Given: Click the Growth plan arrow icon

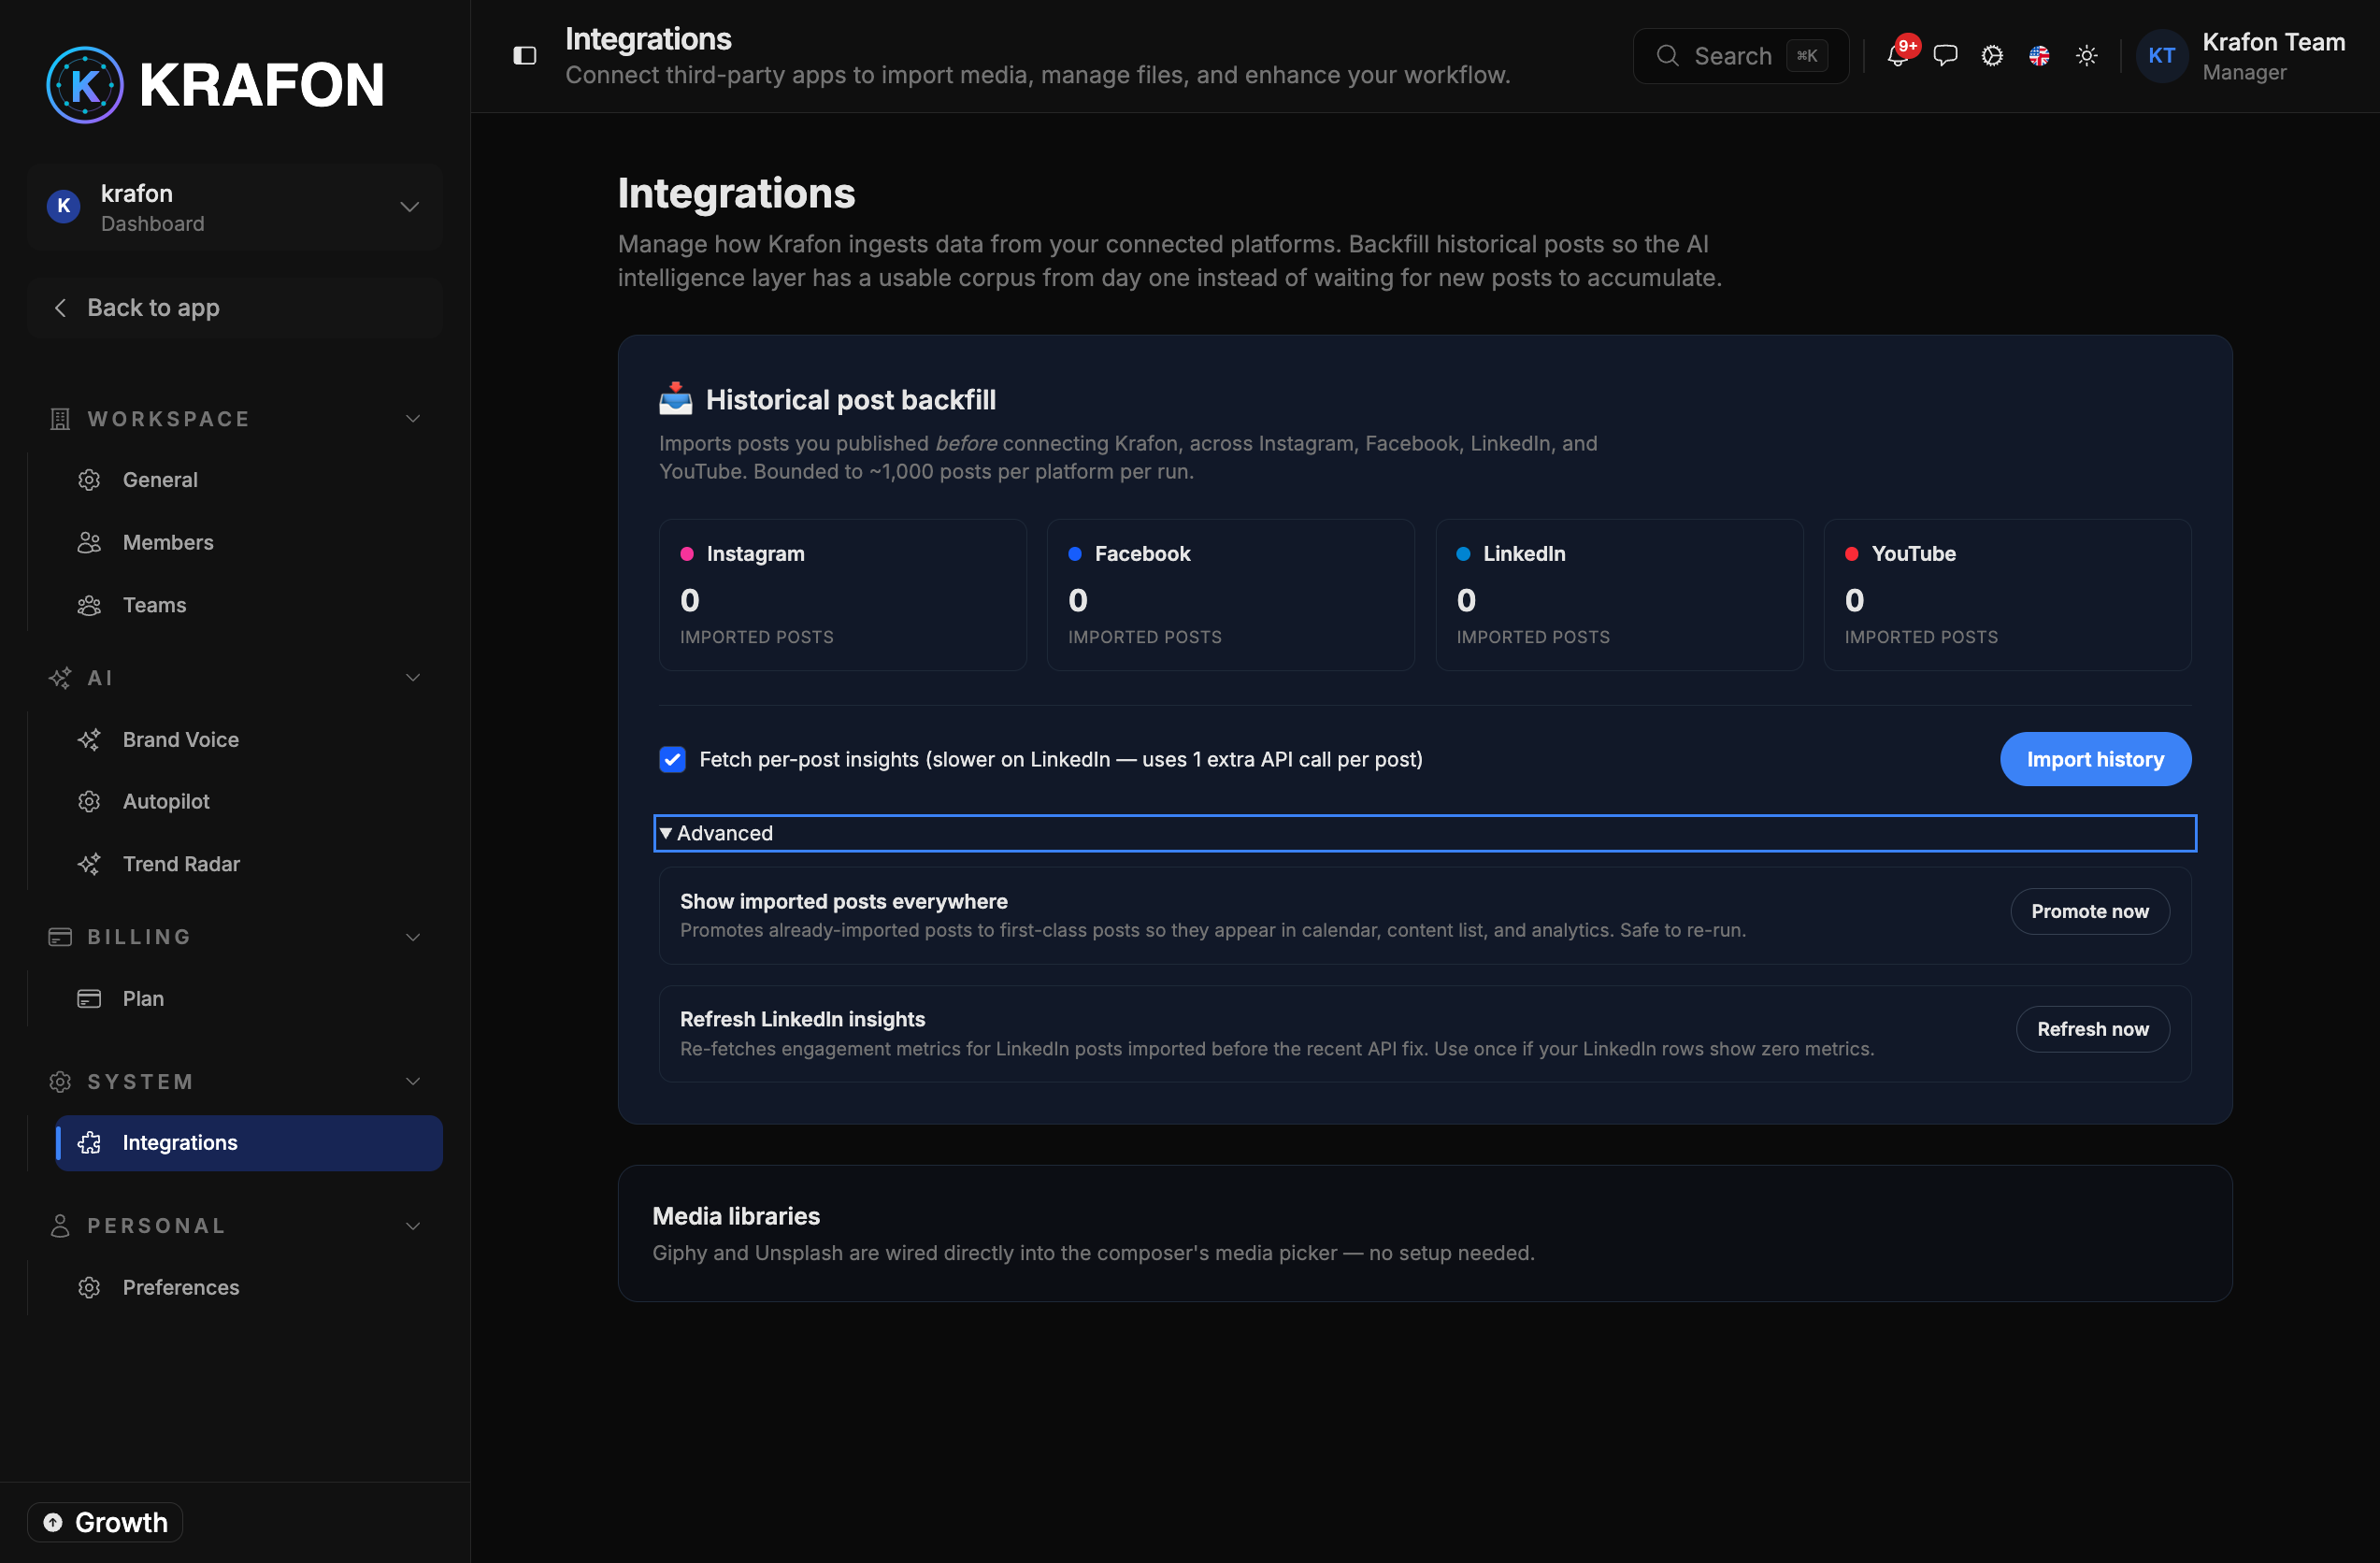Looking at the screenshot, I should tap(53, 1523).
